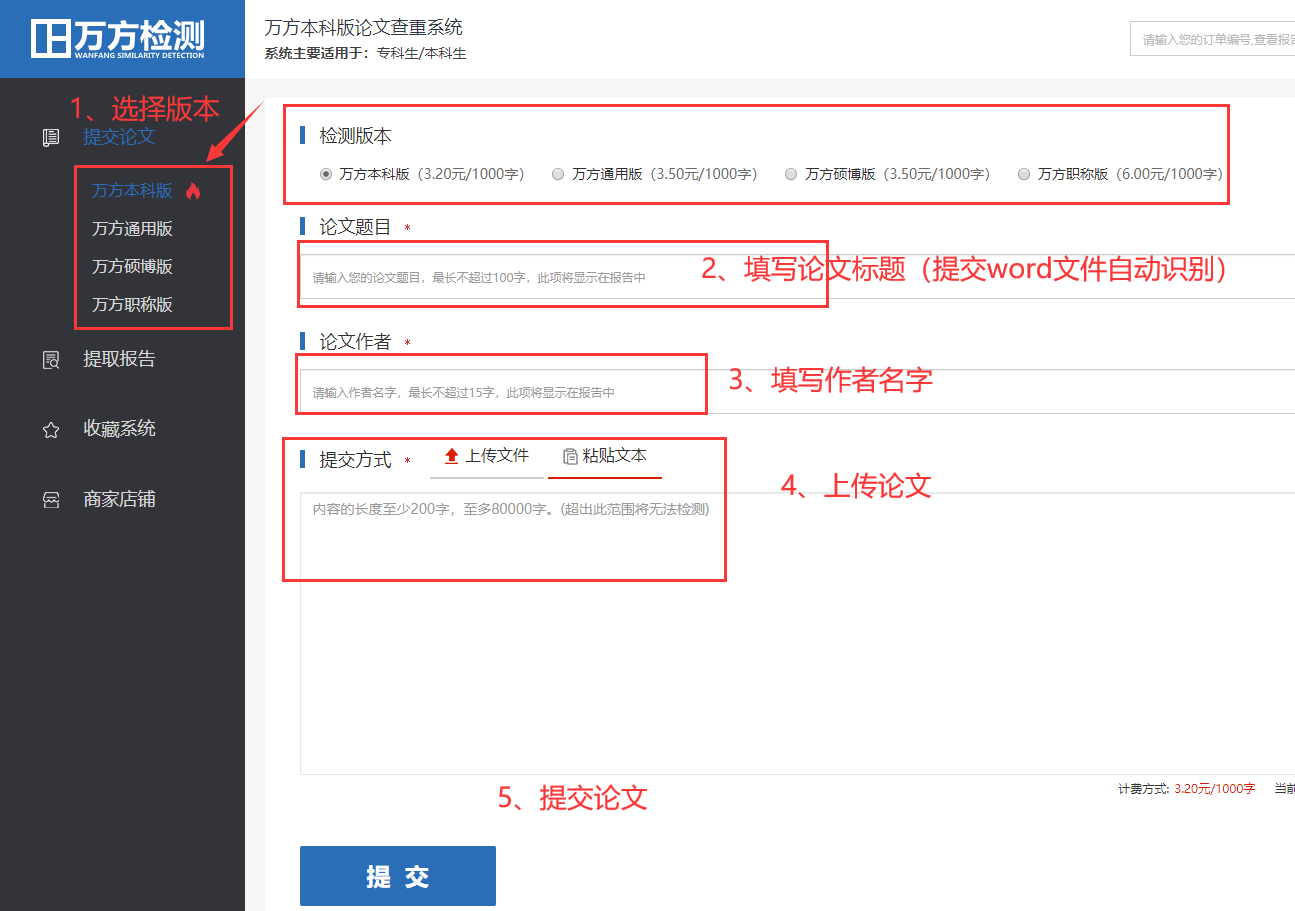The image size is (1295, 911).
Task: Switch to the 上传文件 tab
Action: (487, 456)
